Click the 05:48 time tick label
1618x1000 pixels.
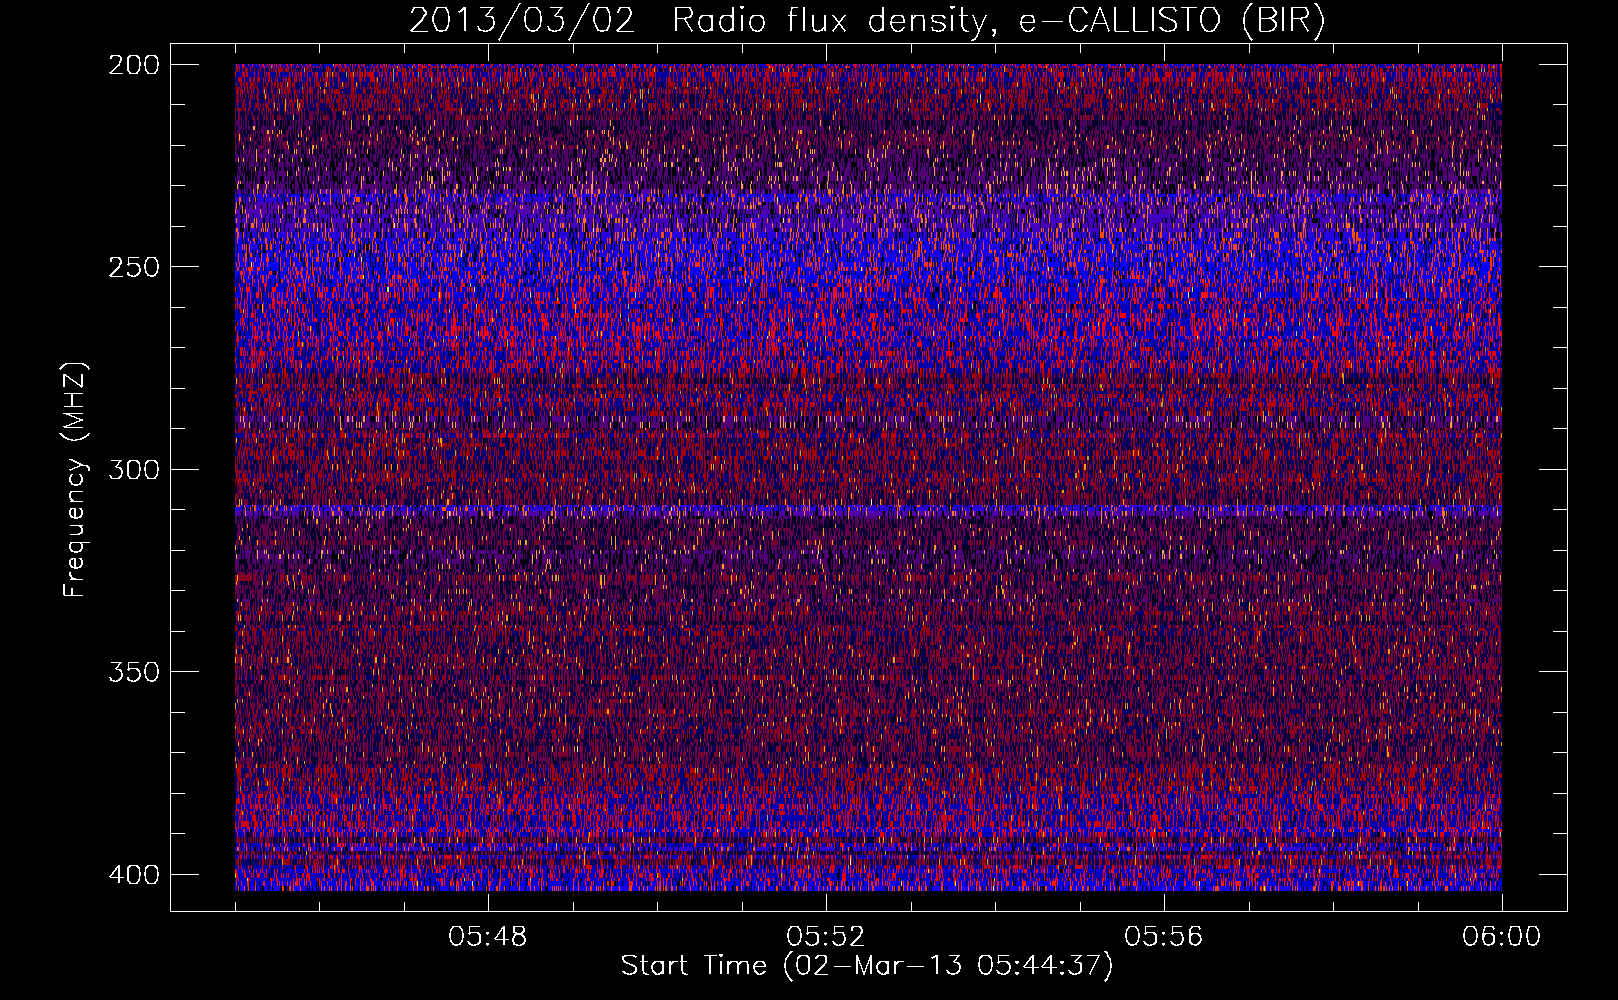(488, 937)
